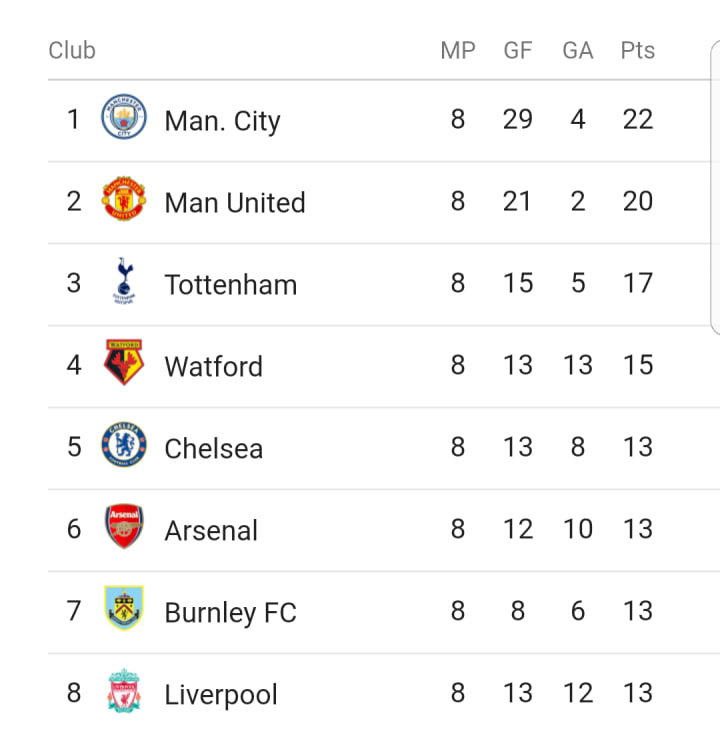Image resolution: width=720 pixels, height=733 pixels.
Task: Click the Arsenal cannon crest icon
Action: (x=124, y=526)
